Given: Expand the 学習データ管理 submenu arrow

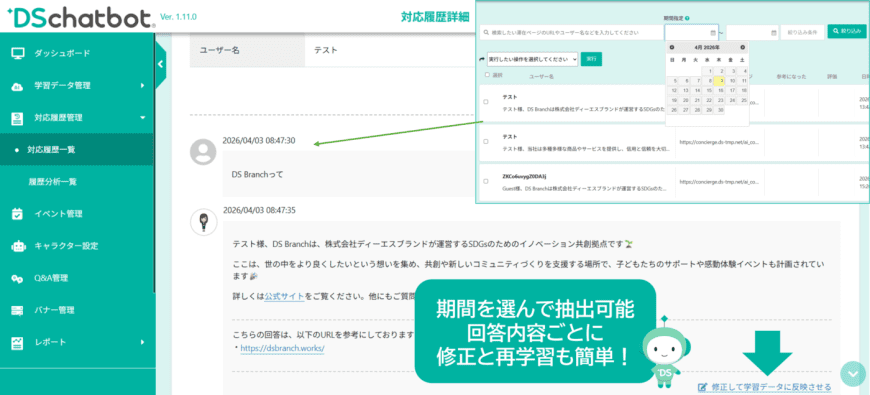Looking at the screenshot, I should point(143,86).
